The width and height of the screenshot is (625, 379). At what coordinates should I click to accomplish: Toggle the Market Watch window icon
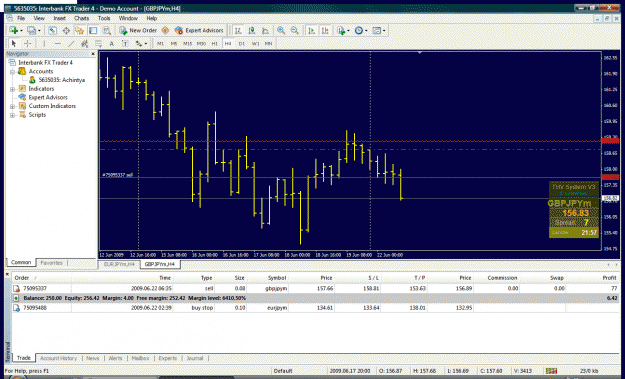tap(52, 30)
